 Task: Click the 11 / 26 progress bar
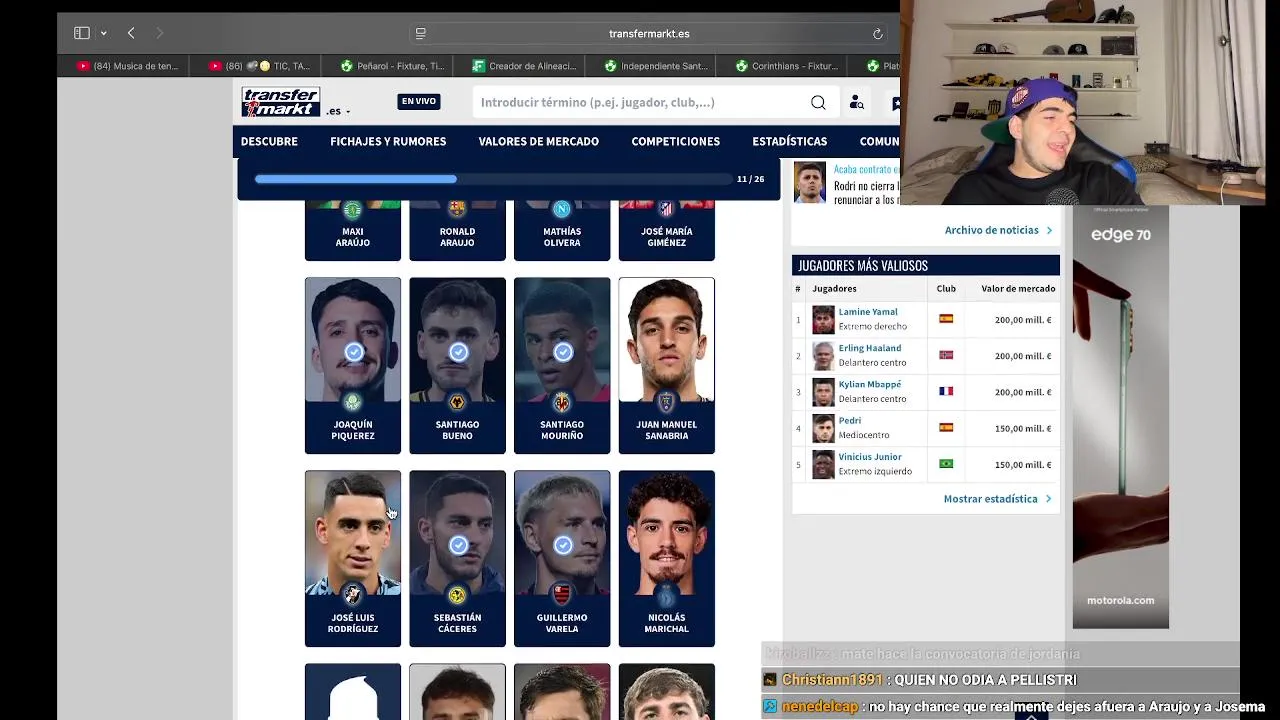click(492, 179)
